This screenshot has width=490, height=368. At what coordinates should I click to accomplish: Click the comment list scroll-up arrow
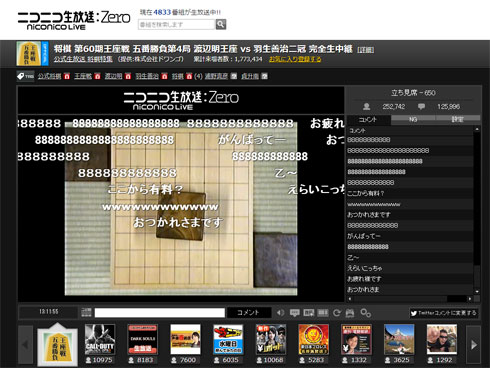(x=477, y=129)
